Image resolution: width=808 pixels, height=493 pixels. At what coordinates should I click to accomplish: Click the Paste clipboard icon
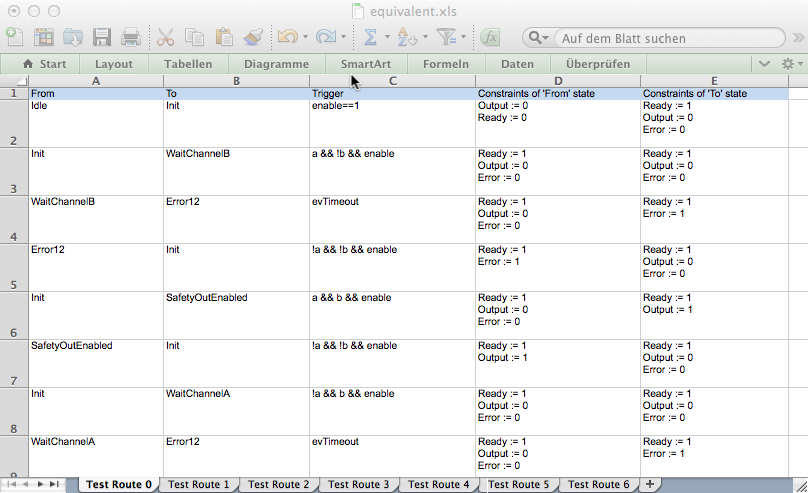[x=224, y=38]
